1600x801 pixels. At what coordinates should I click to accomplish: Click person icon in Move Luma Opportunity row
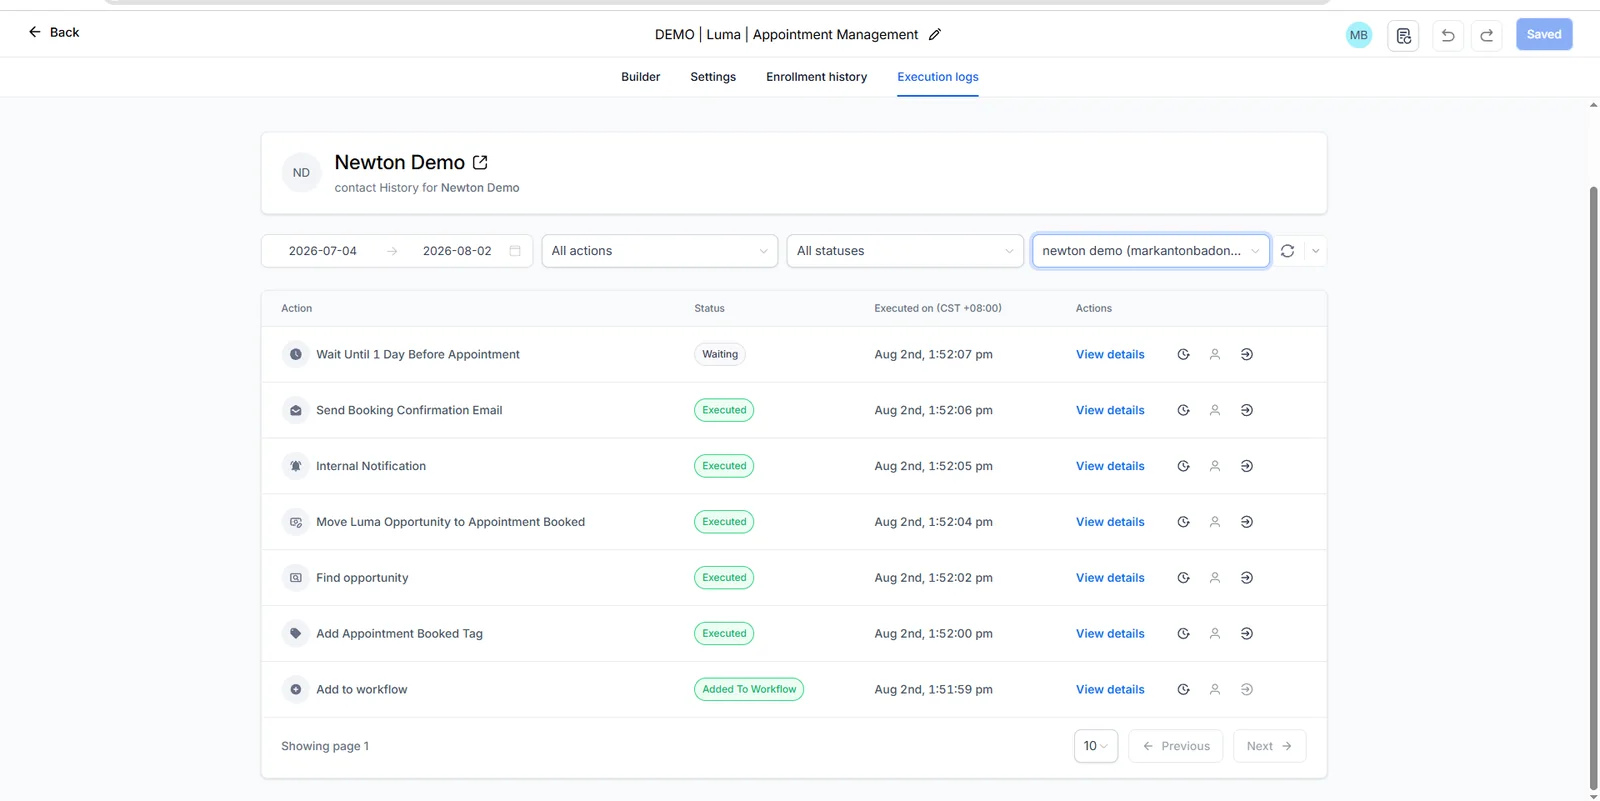pyautogui.click(x=1215, y=523)
